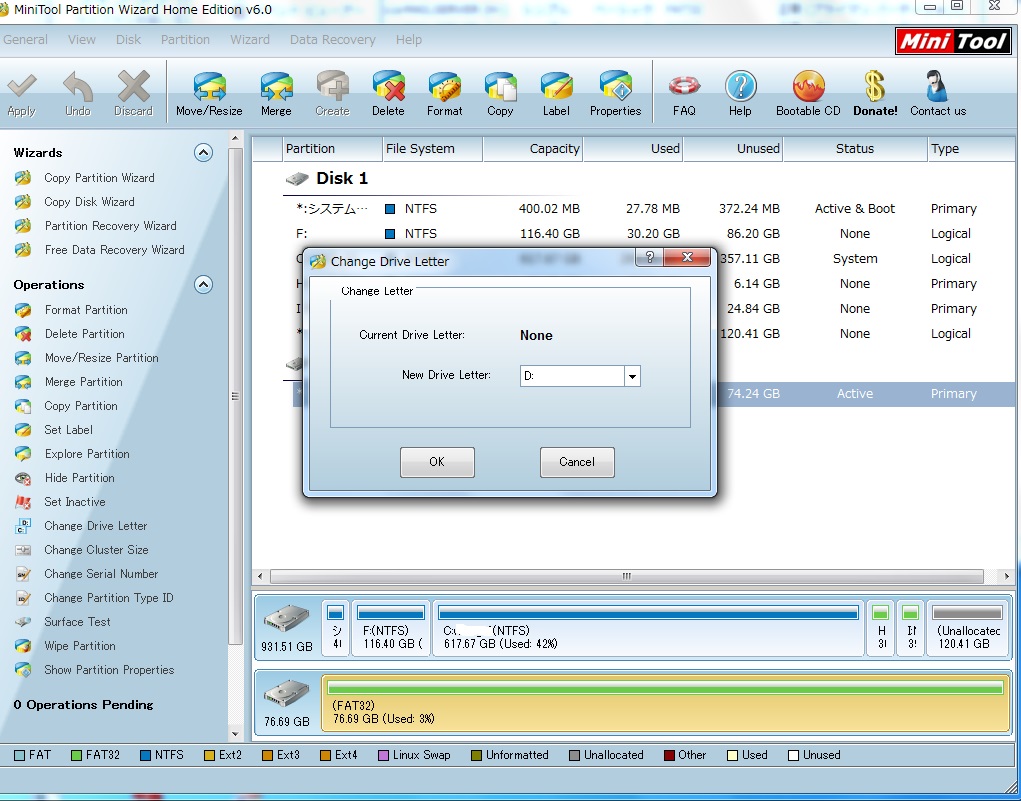Click the Explore Partition sidebar icon

[x=23, y=454]
